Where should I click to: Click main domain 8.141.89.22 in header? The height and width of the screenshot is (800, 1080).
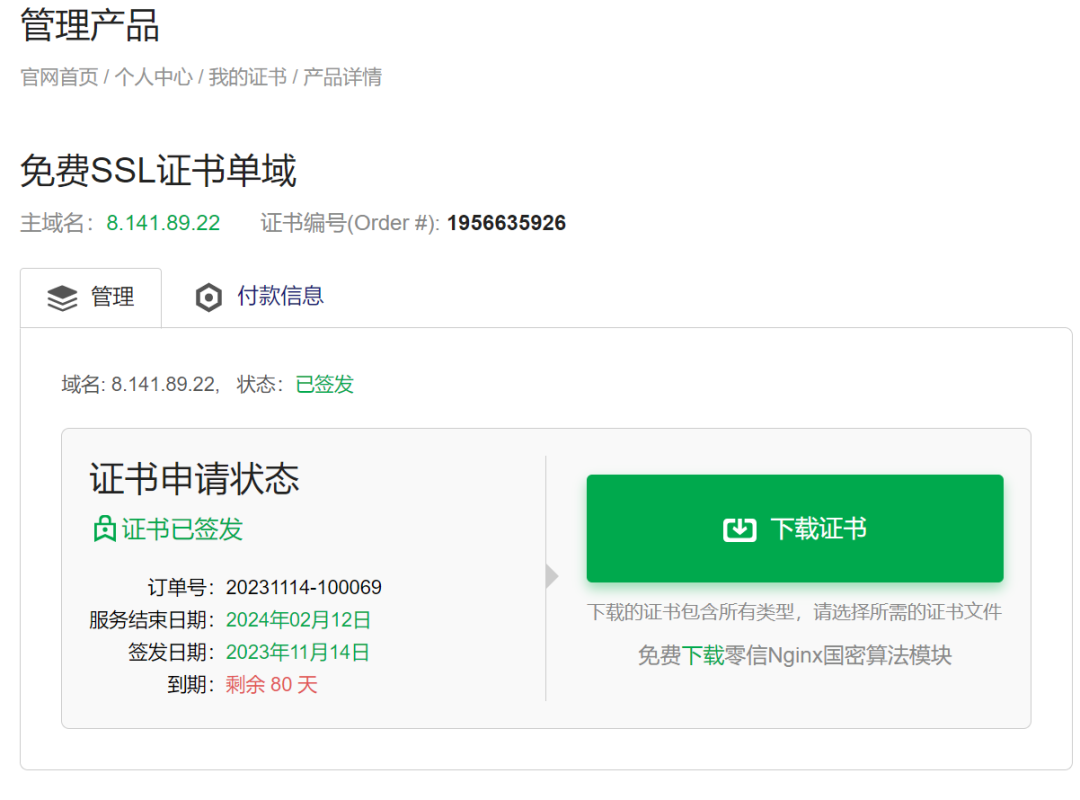pyautogui.click(x=163, y=223)
